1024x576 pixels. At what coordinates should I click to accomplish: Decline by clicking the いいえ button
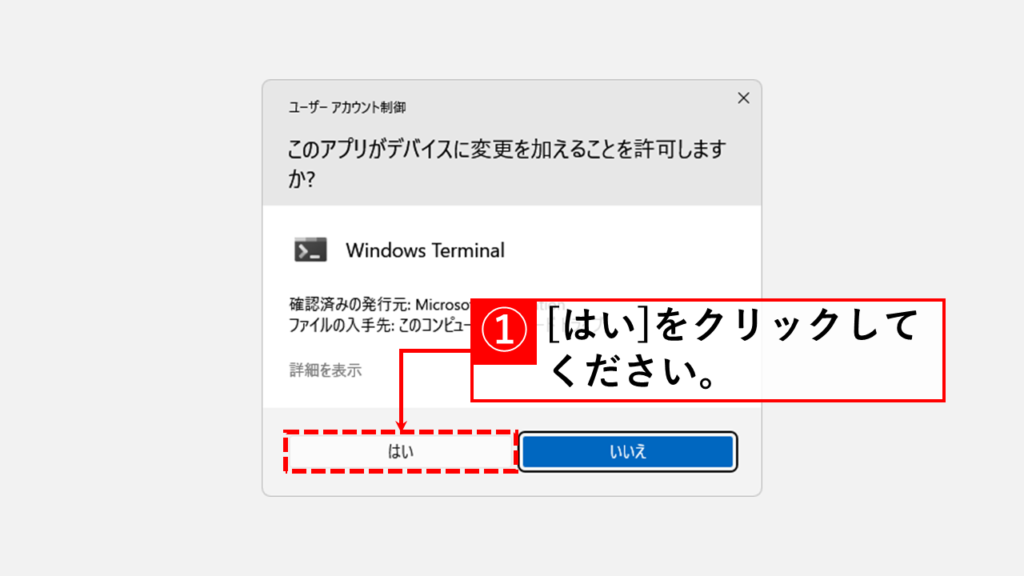(628, 451)
